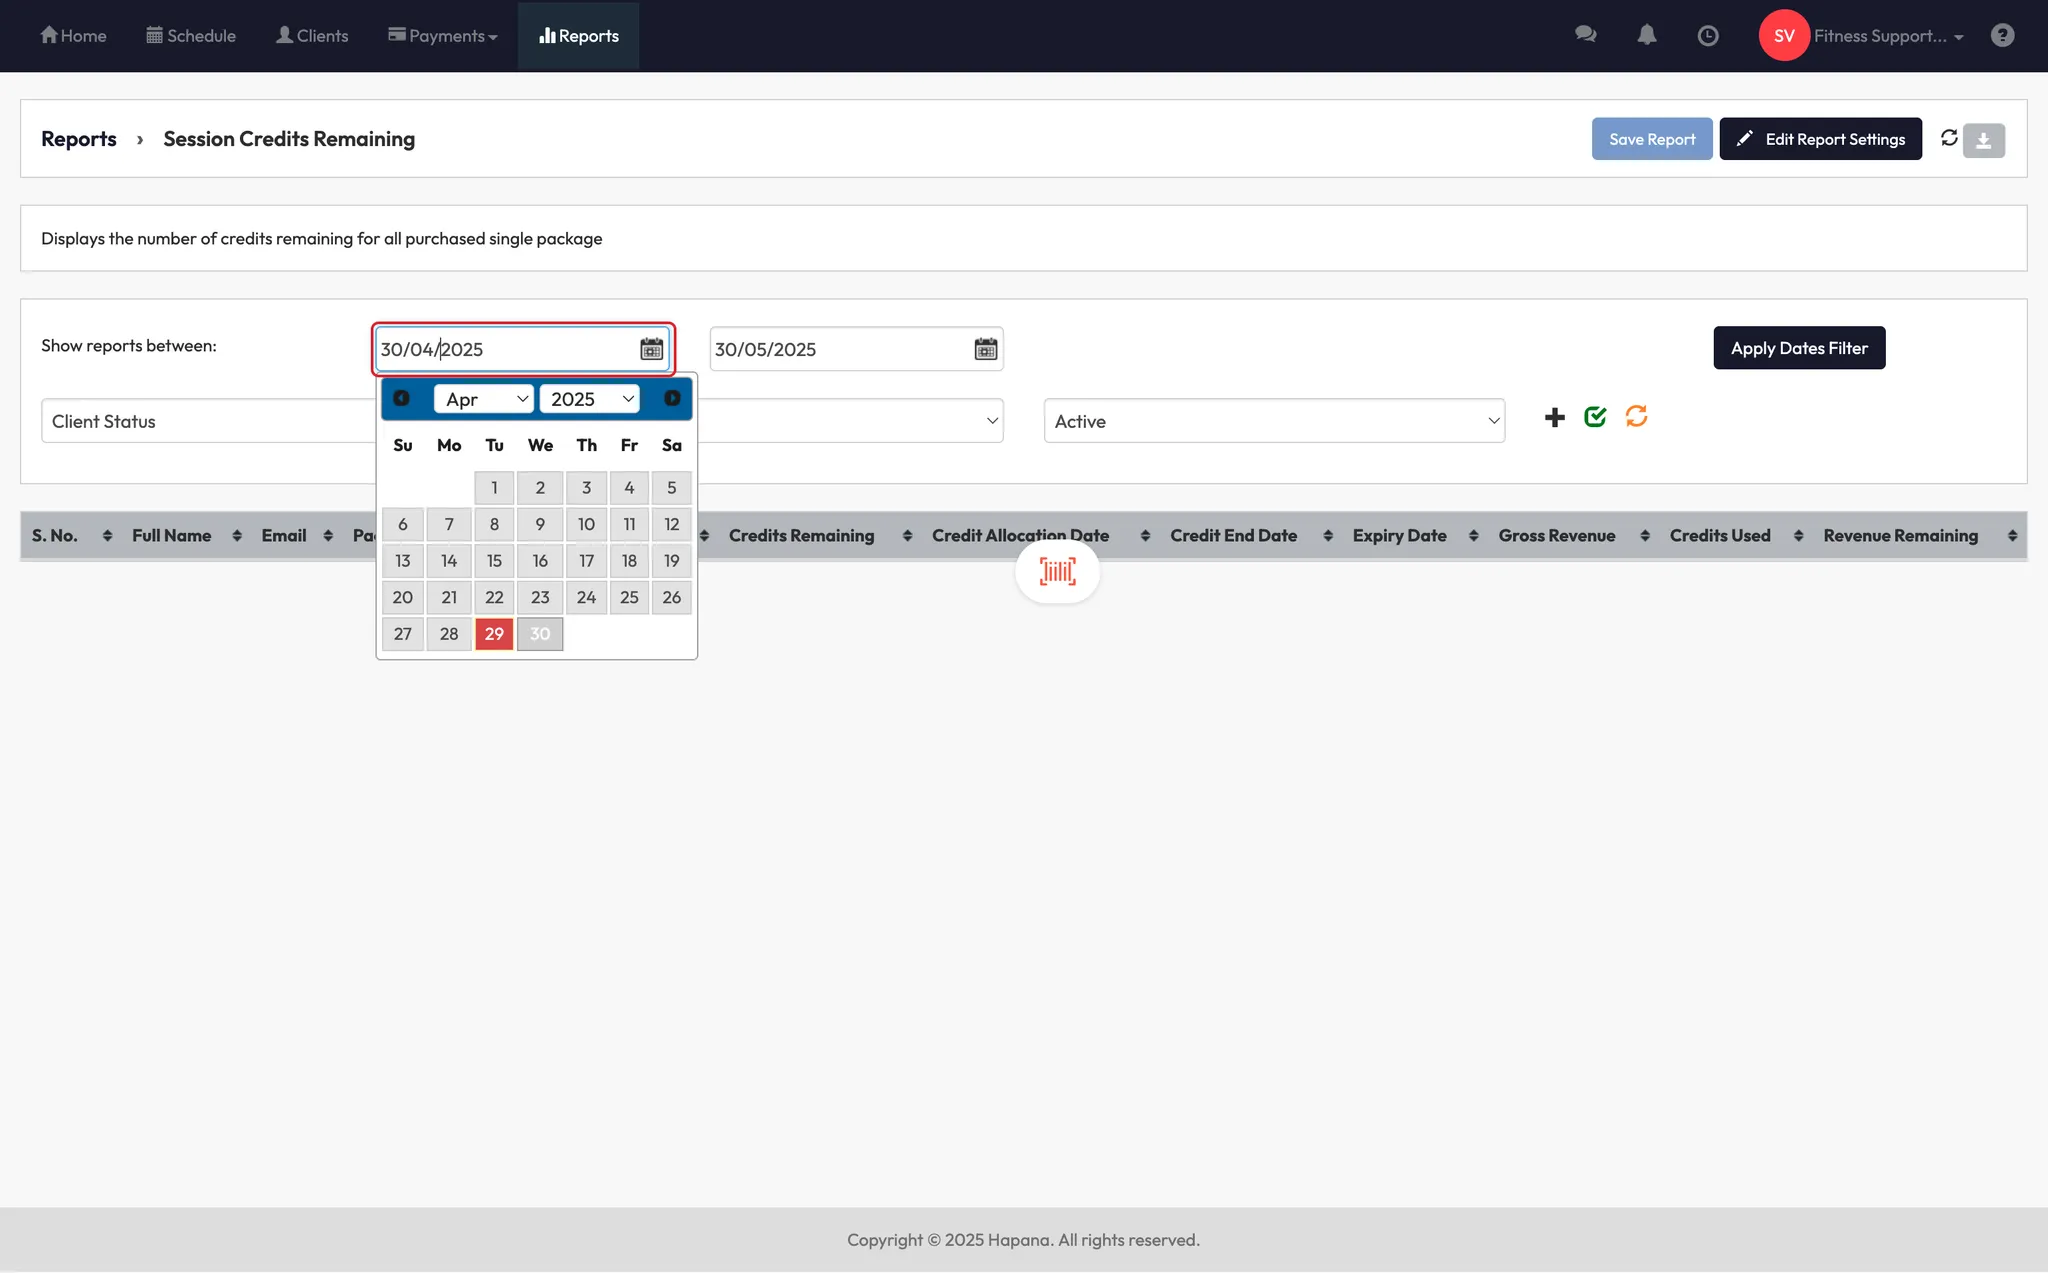Click the refresh report icon
The image size is (2048, 1273).
(x=1949, y=138)
